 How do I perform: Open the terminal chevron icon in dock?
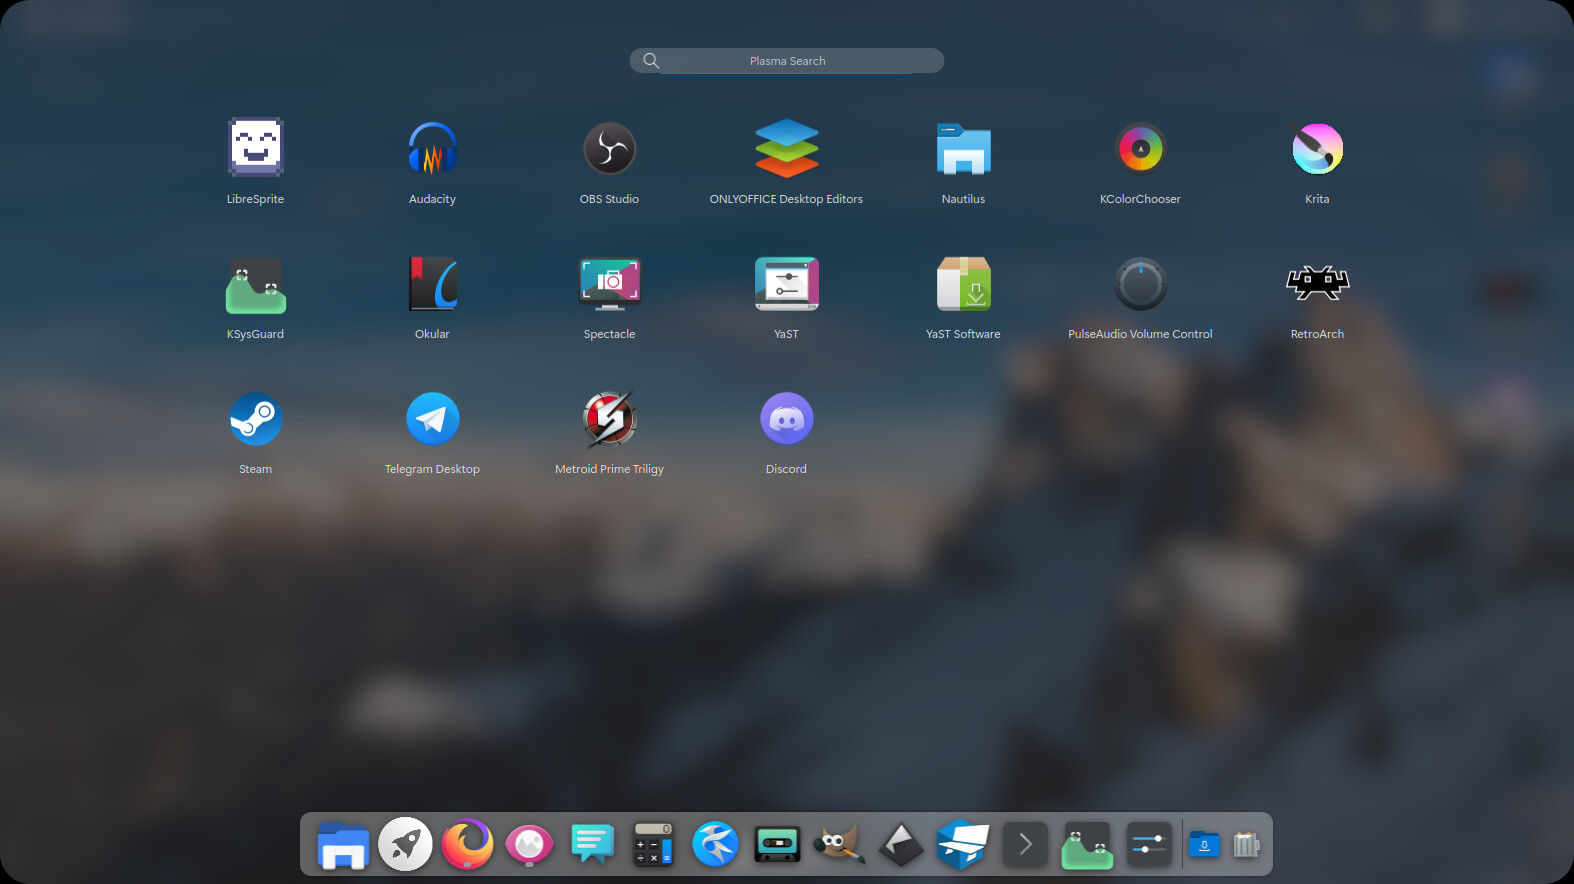pos(1025,845)
